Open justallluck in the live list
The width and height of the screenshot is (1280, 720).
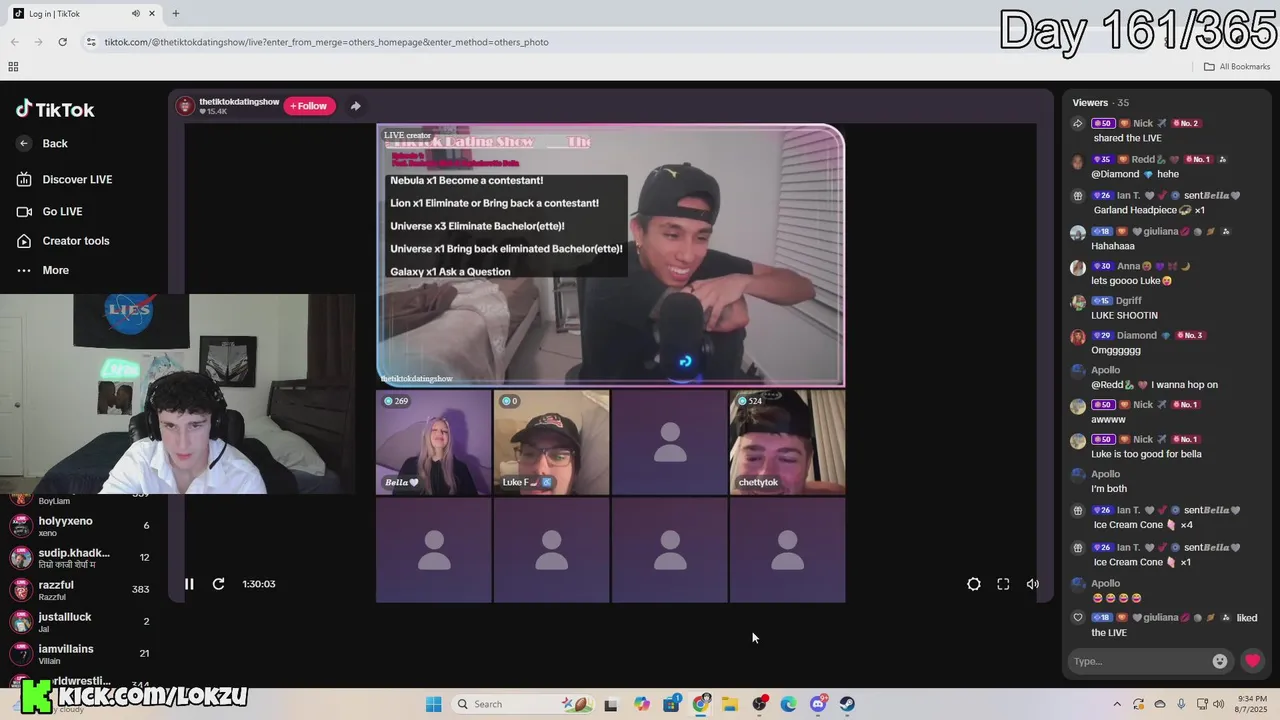pos(80,622)
